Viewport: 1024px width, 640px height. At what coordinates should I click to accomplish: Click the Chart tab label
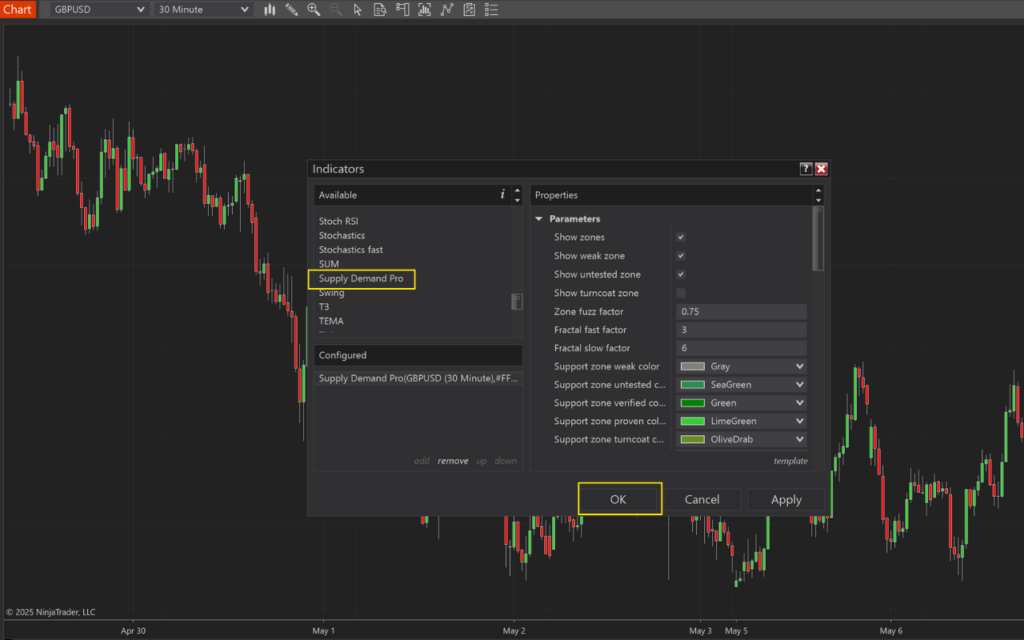click(x=18, y=10)
